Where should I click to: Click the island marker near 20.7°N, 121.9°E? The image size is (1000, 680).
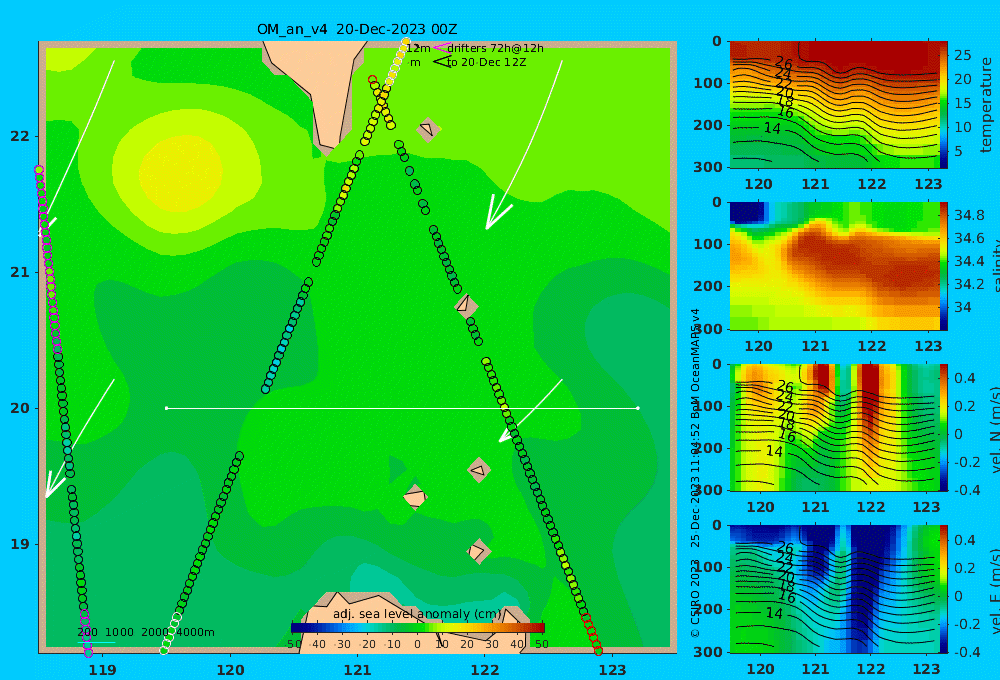pos(466,306)
